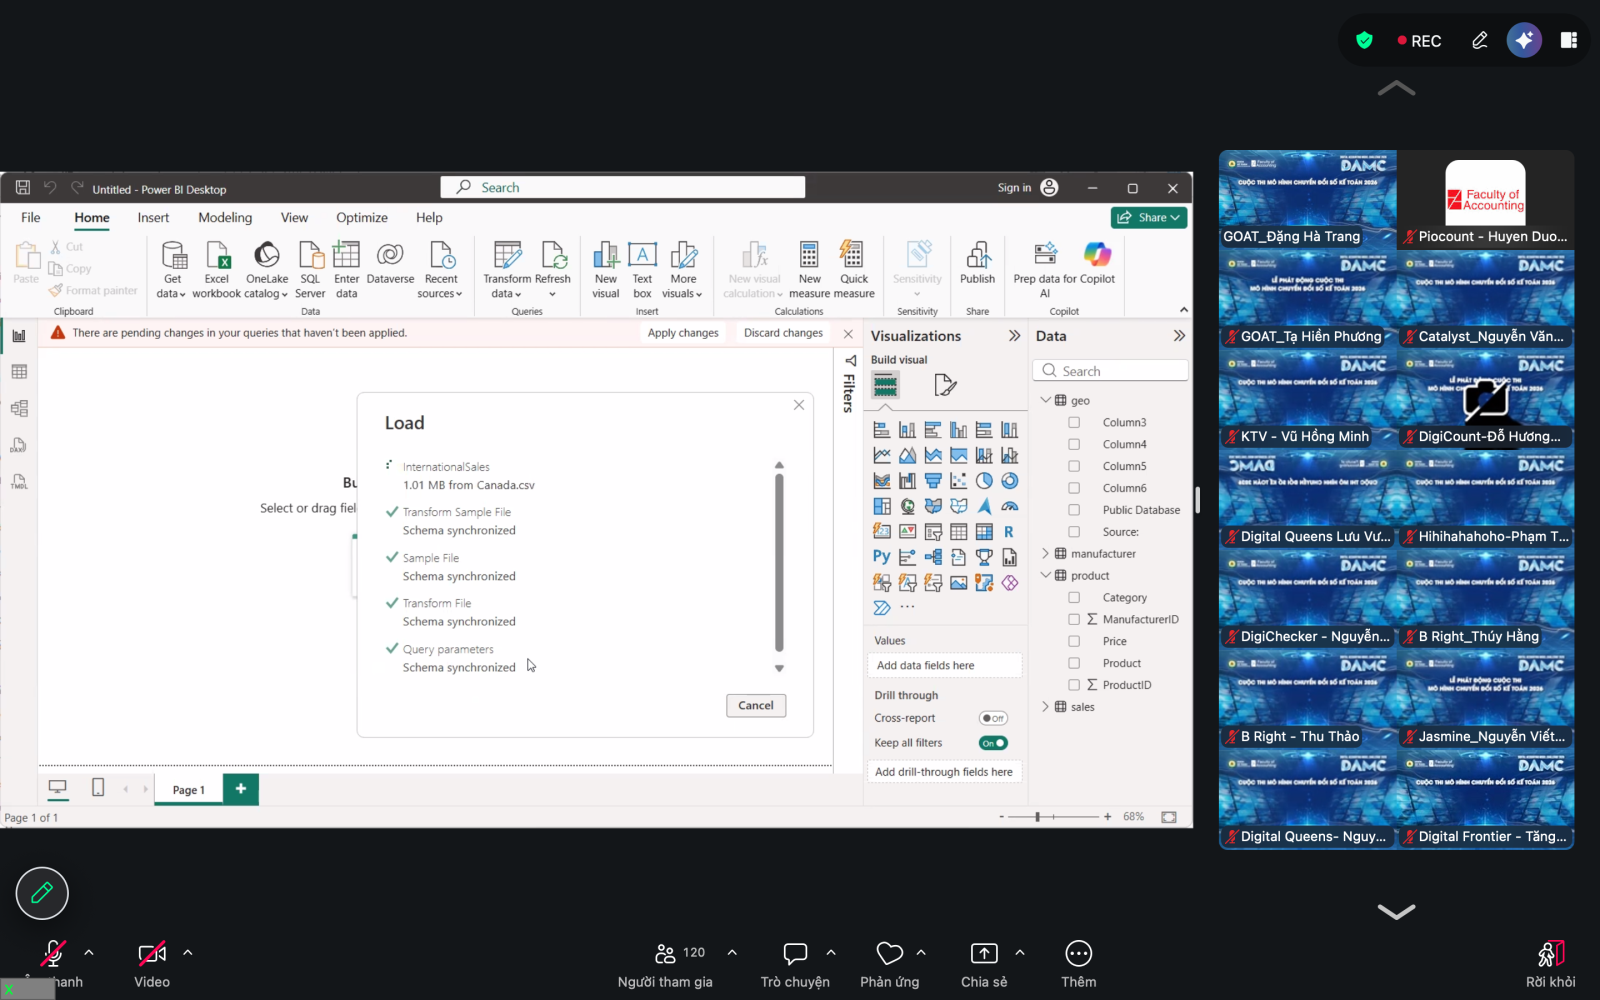Click Sign in on the title bar
This screenshot has height=1000, width=1600.
coord(1014,188)
